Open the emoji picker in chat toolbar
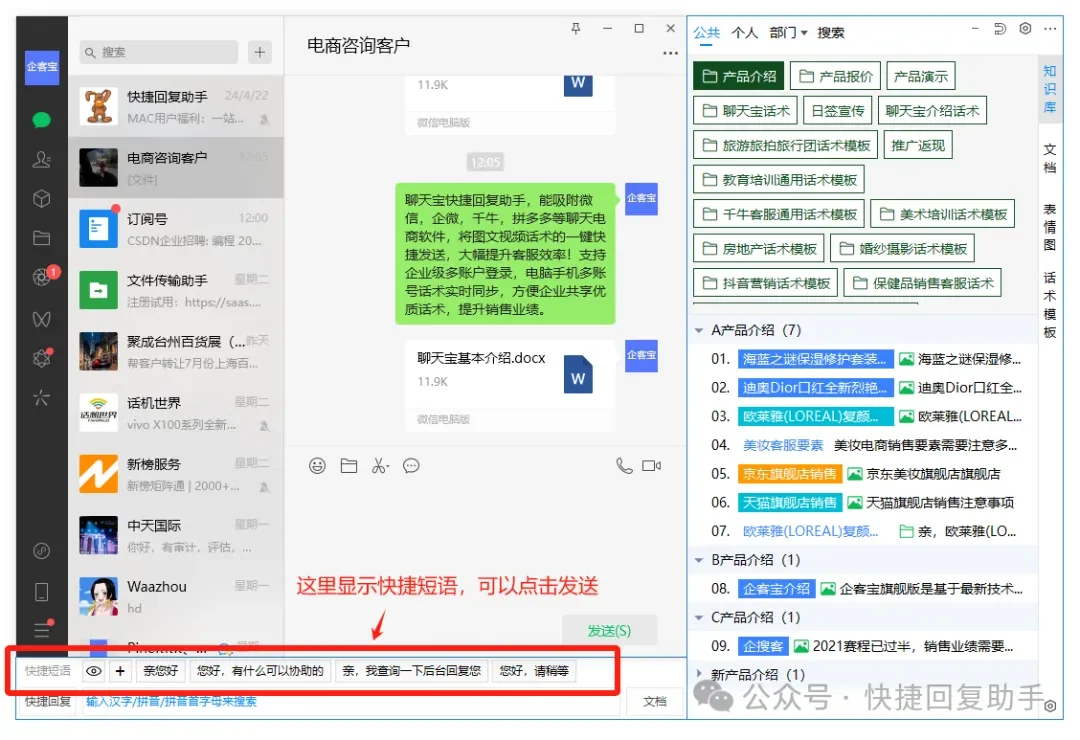Screen dimensions: 1080x740 click(x=317, y=466)
